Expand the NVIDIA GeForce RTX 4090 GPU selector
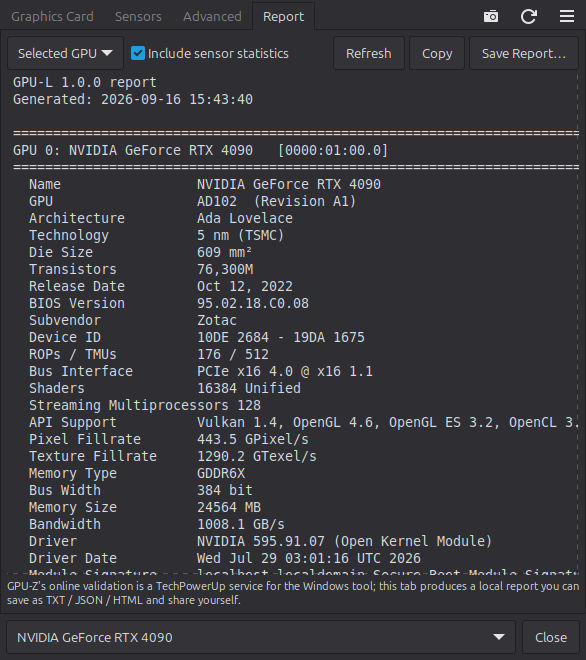This screenshot has height=660, width=586. (x=261, y=637)
